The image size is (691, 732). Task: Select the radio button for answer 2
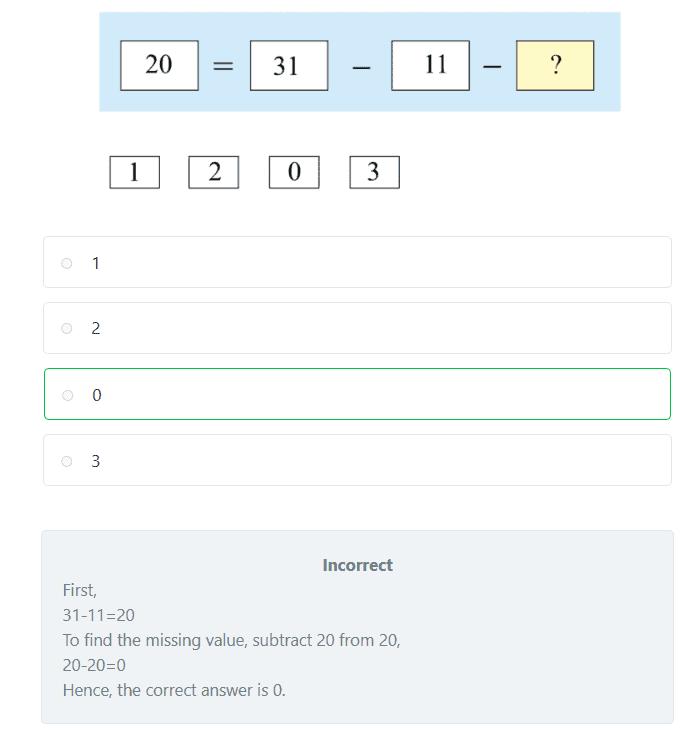click(67, 328)
